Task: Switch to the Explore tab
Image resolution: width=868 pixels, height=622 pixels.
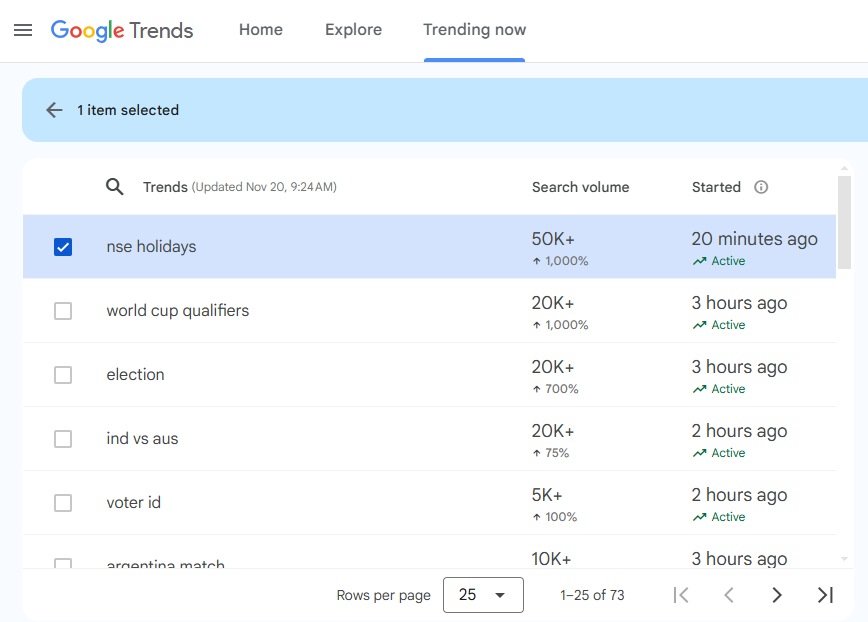Action: click(353, 30)
